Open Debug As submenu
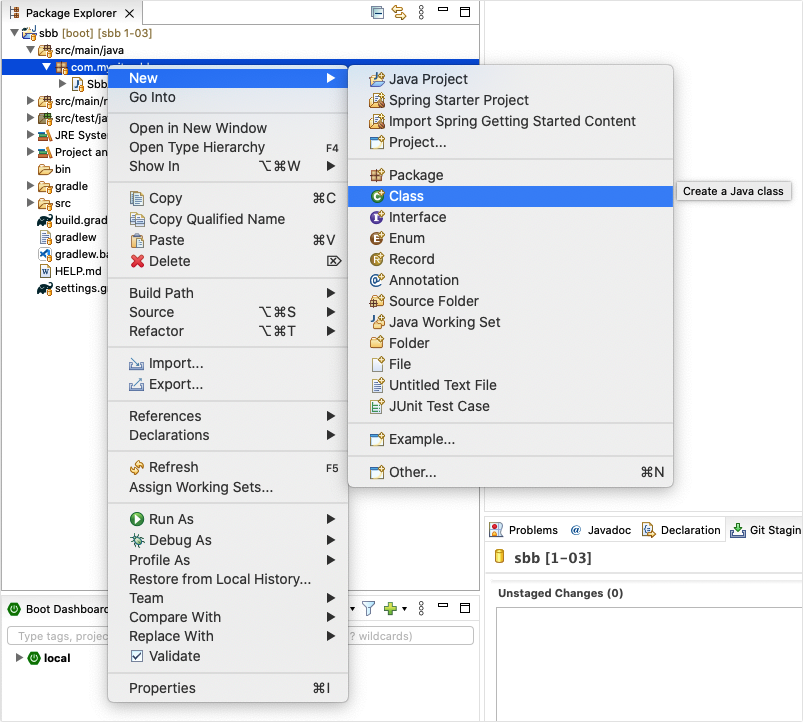The height and width of the screenshot is (722, 803). [228, 540]
